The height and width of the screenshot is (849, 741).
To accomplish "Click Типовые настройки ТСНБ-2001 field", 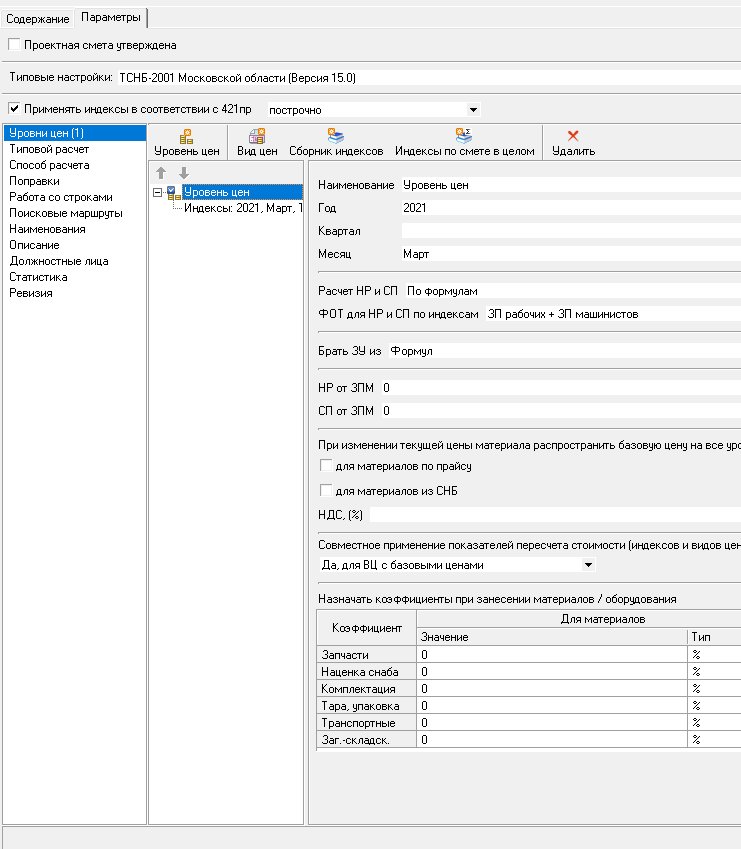I will tap(429, 78).
